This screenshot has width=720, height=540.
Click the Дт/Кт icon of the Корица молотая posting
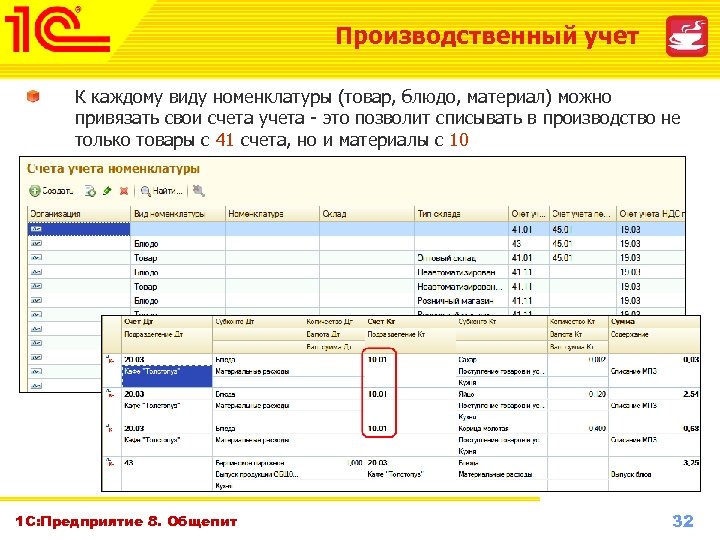(109, 428)
